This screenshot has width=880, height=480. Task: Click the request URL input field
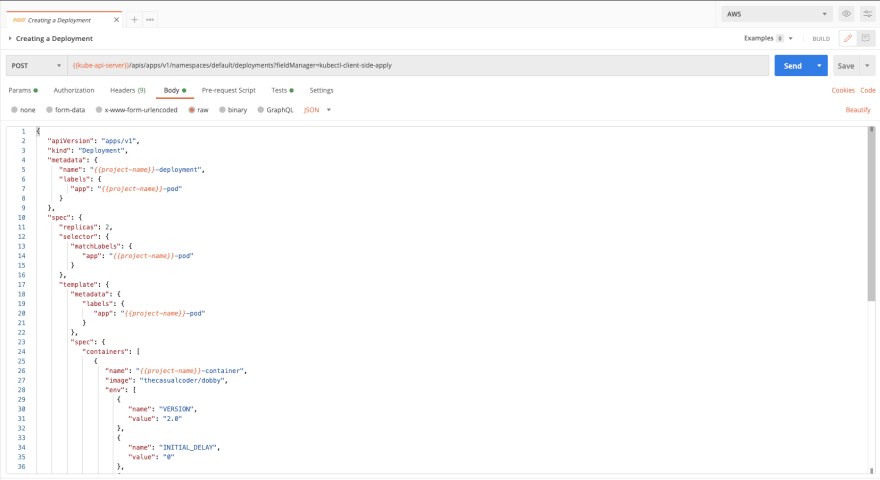pos(418,66)
